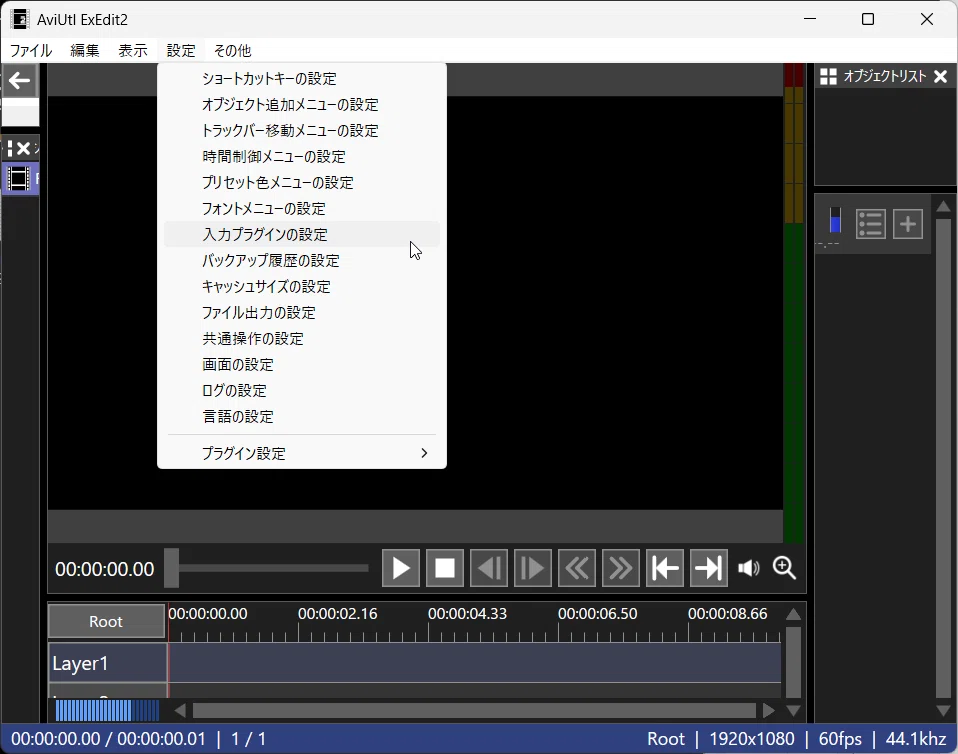This screenshot has height=754, width=958.
Task: Select the Layer1 header
Action: pyautogui.click(x=108, y=663)
